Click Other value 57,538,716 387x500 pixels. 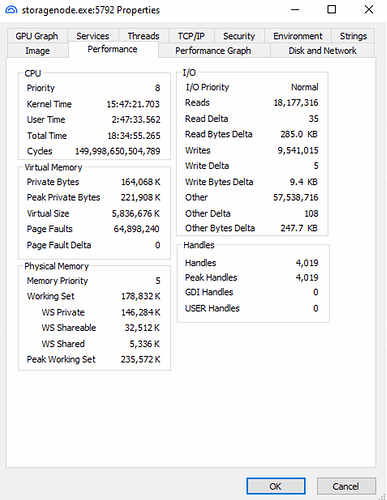[x=296, y=197]
